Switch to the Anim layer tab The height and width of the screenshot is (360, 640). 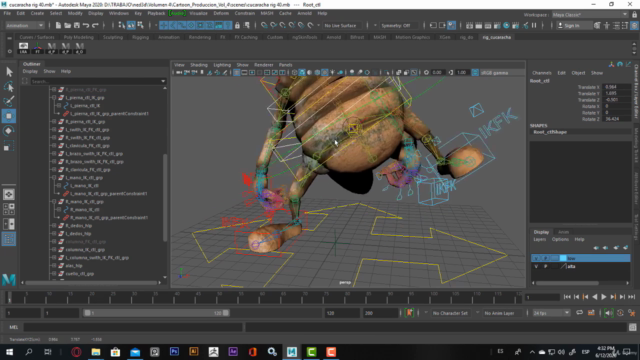(x=563, y=232)
